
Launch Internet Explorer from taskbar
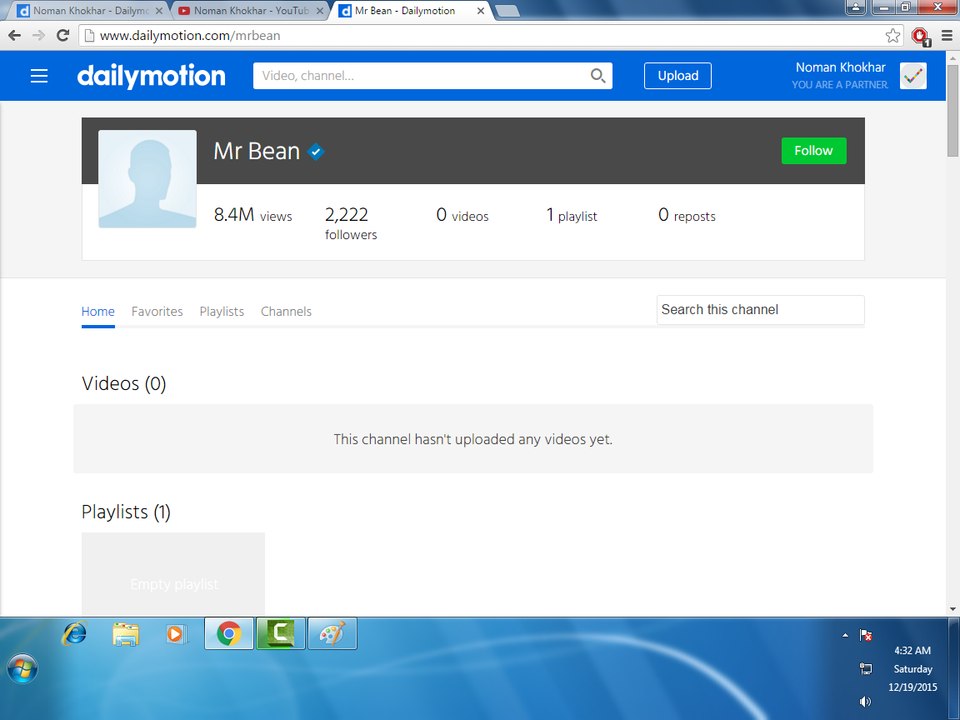75,634
